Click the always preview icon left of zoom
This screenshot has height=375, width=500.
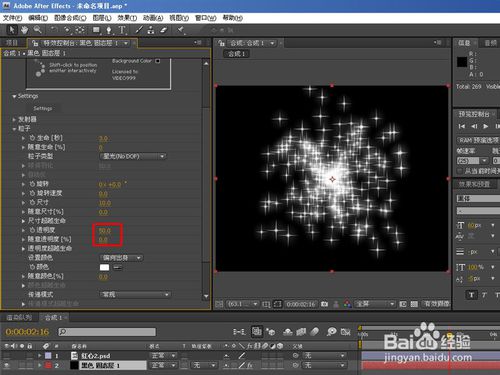click(x=219, y=304)
